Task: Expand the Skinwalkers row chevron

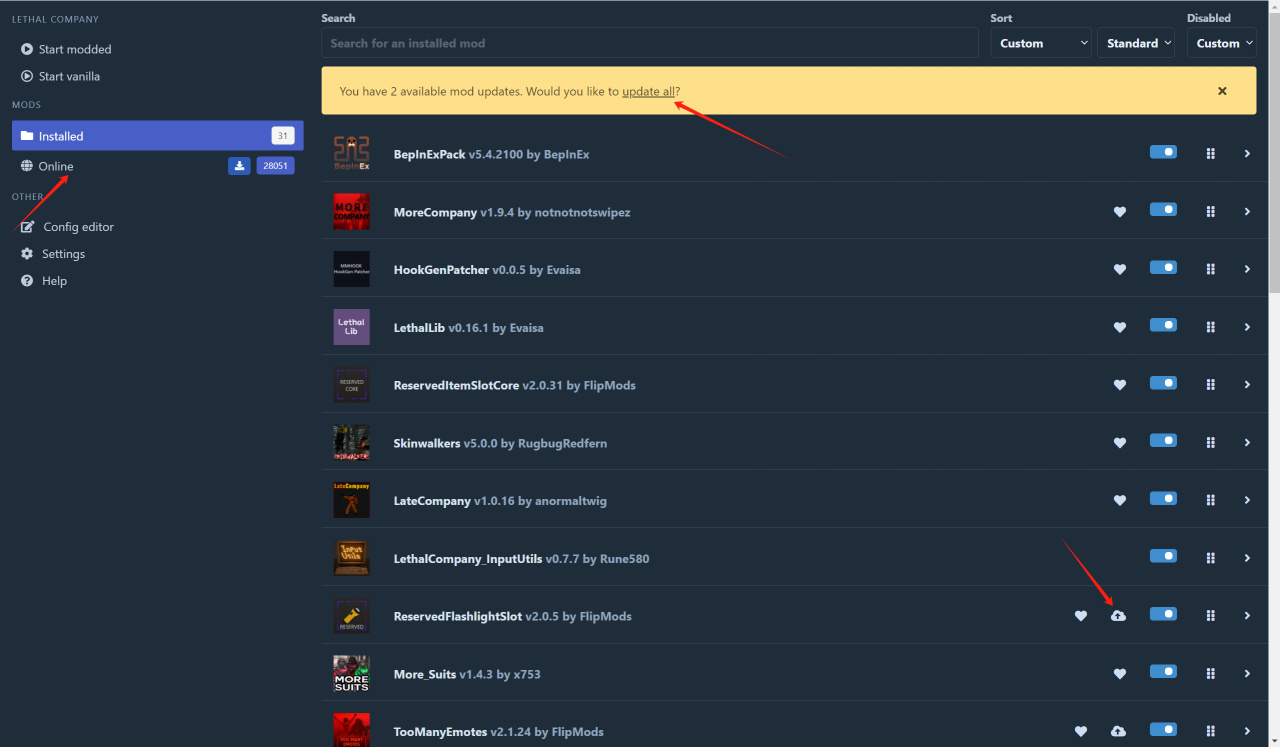Action: (1247, 443)
